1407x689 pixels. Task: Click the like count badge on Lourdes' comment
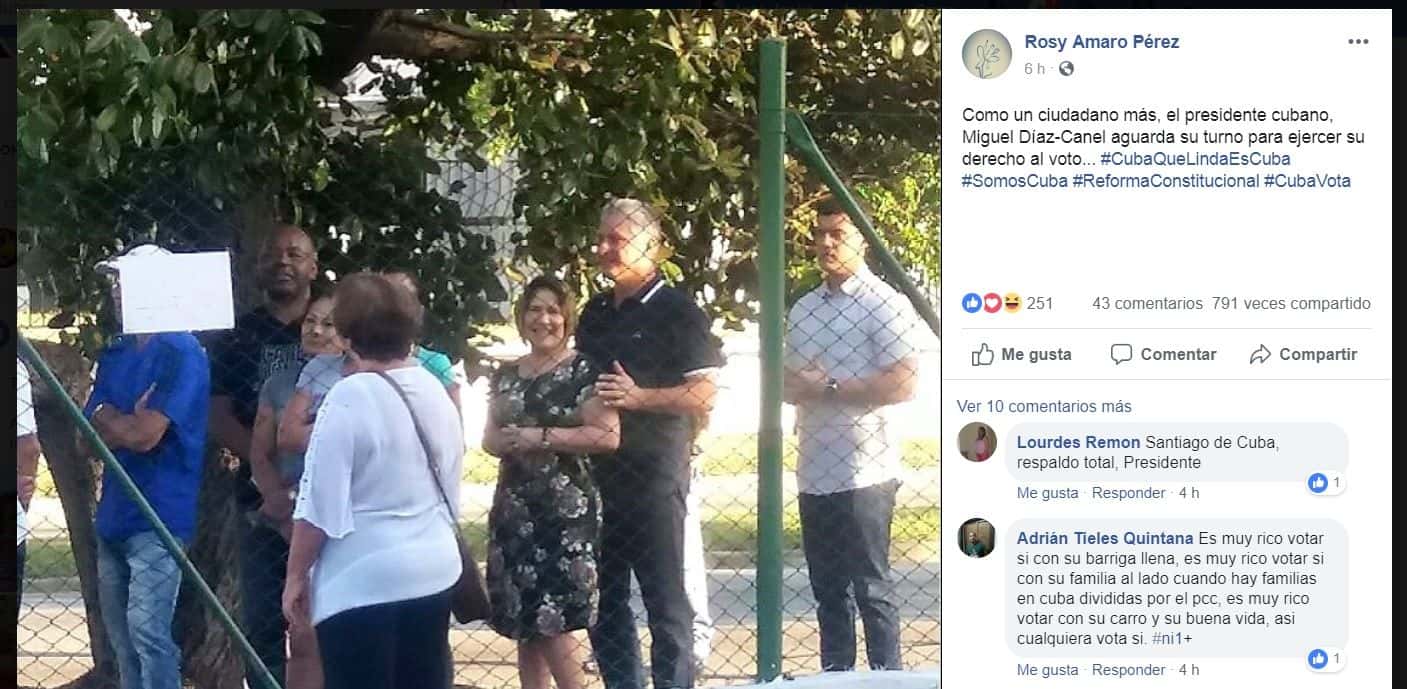click(x=1326, y=483)
